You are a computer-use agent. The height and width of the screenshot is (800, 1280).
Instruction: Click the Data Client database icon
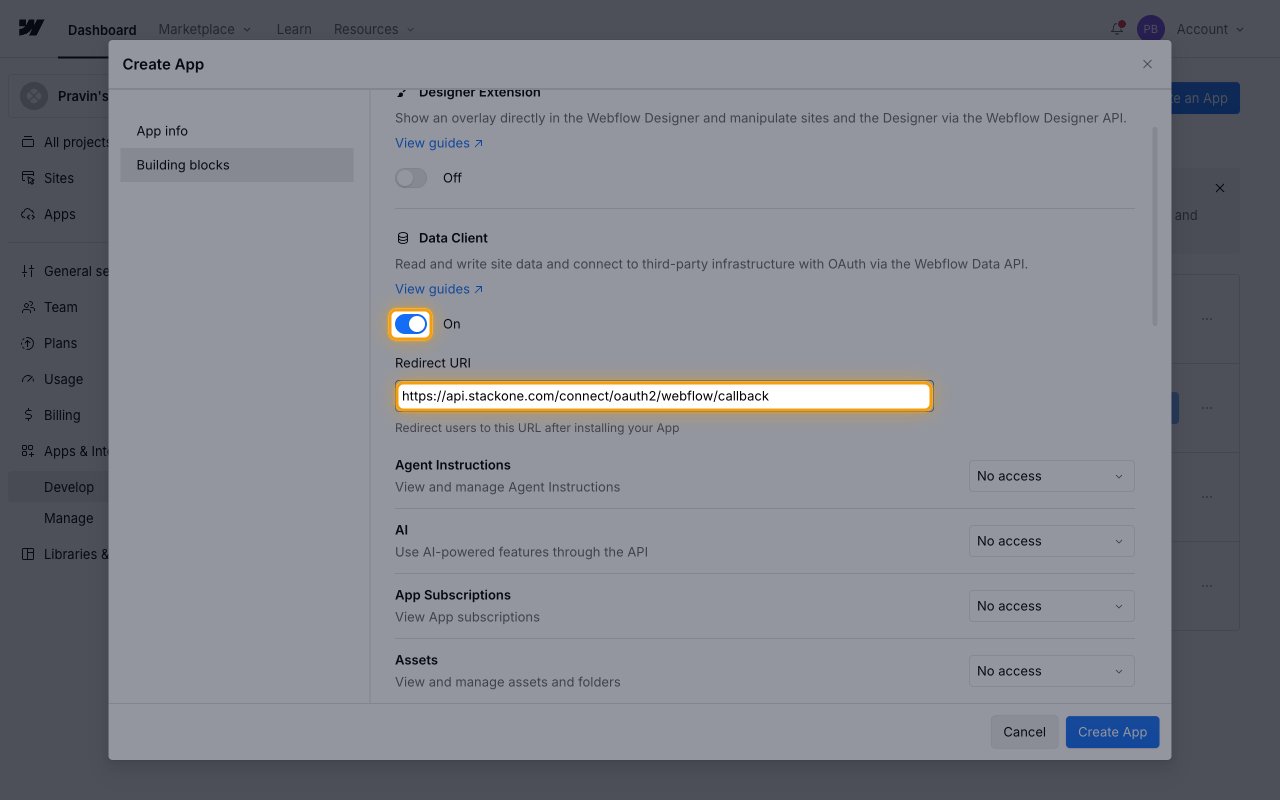click(403, 238)
